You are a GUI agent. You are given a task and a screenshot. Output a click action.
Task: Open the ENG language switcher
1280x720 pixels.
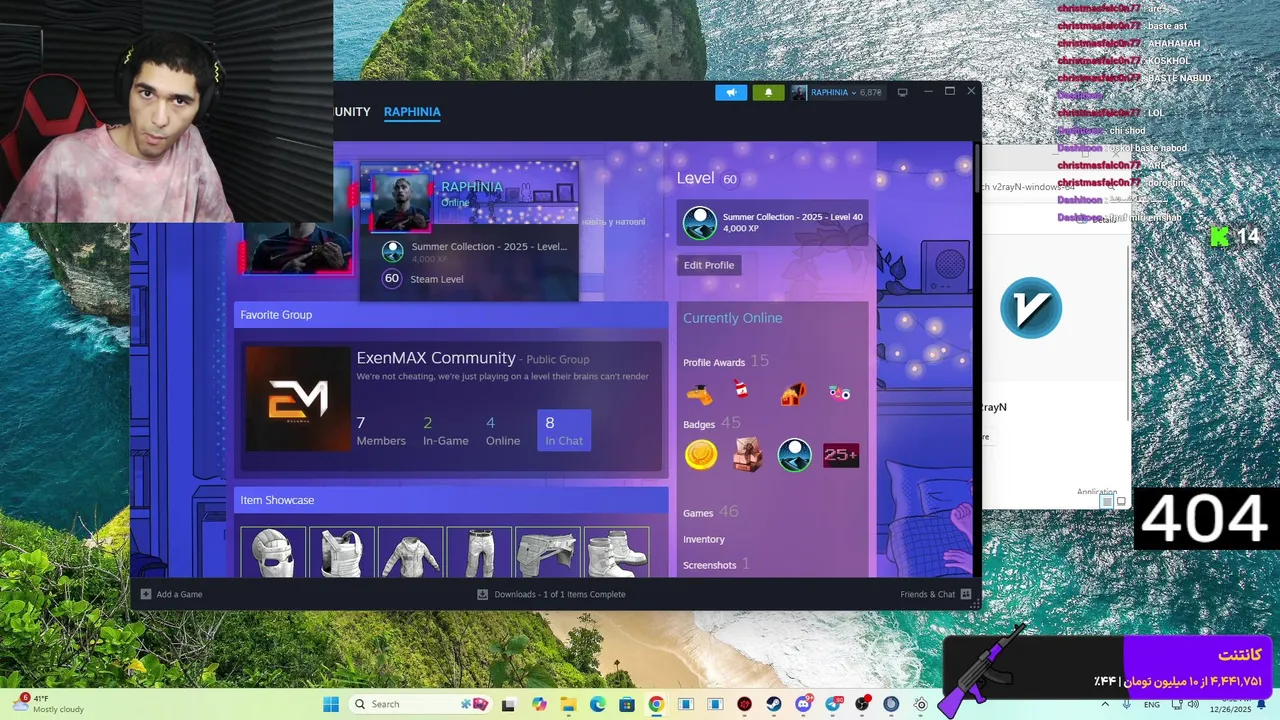click(x=1152, y=704)
